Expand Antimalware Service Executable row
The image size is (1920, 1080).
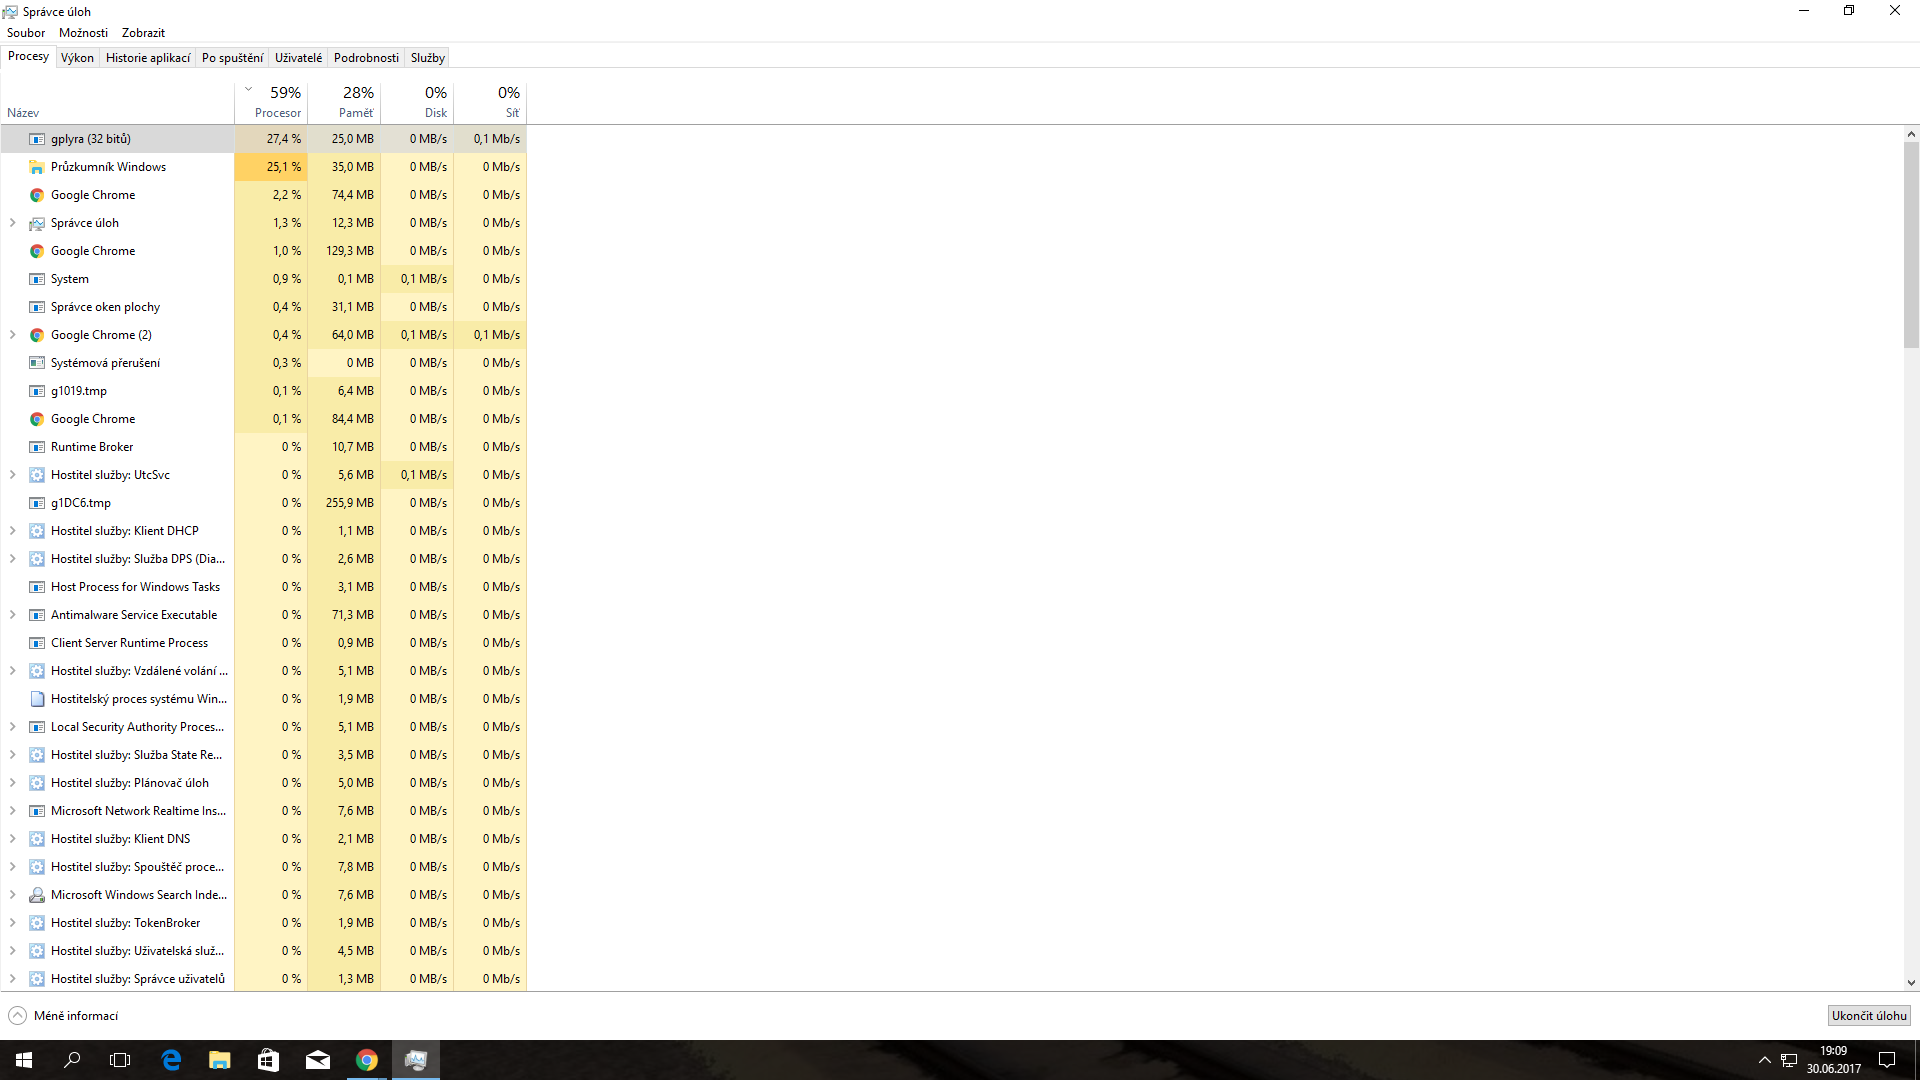click(12, 615)
